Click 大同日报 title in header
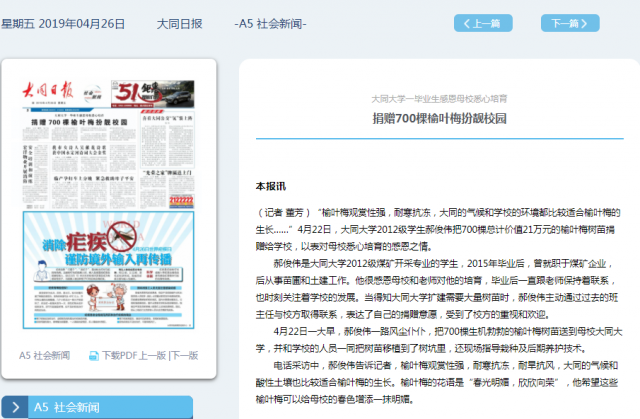The width and height of the screenshot is (640, 419). pos(180,24)
